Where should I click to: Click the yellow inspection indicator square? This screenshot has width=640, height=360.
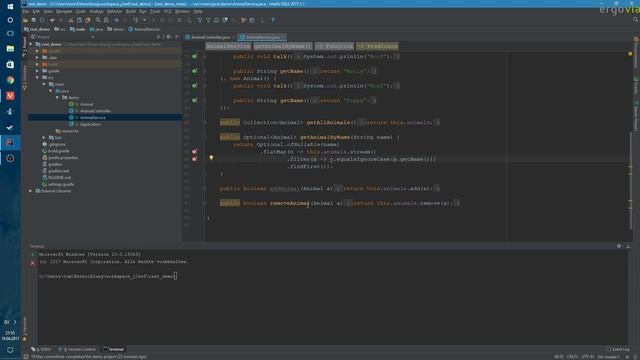(x=630, y=53)
